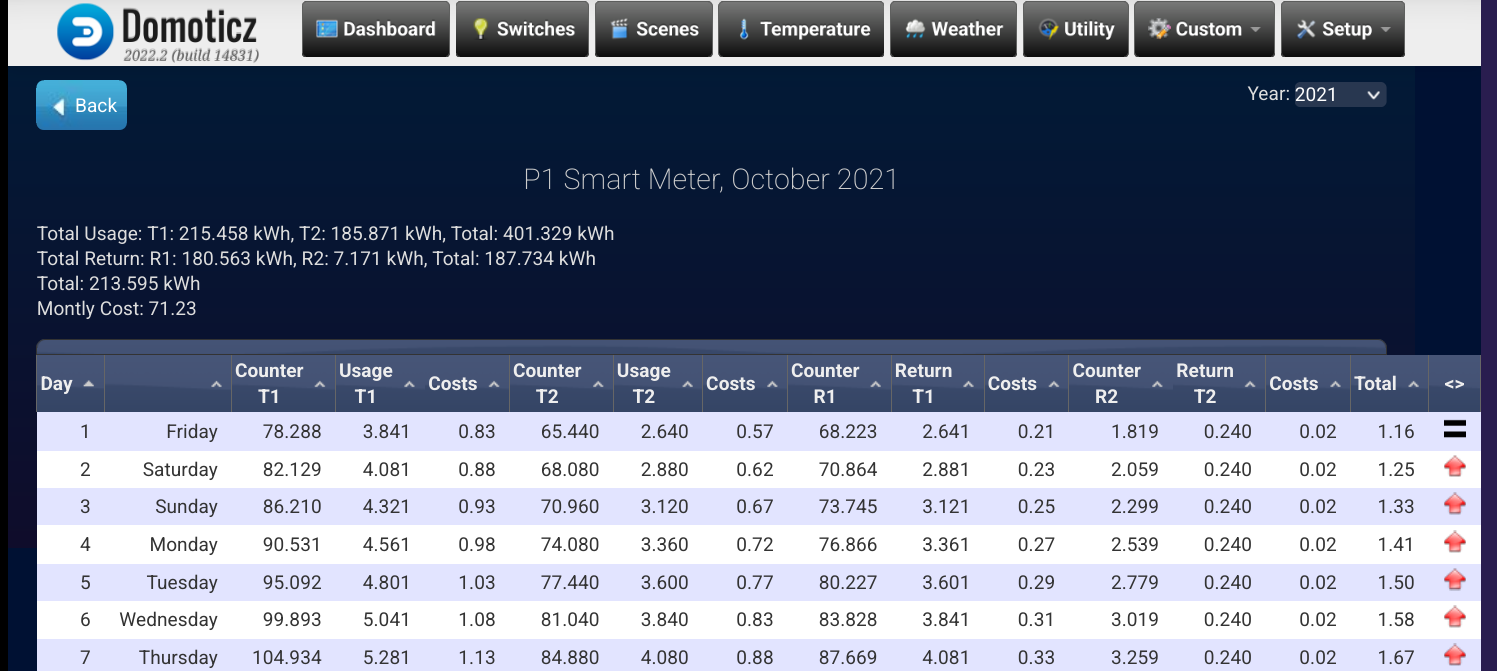
Task: Sort table by Total column
Action: tap(1387, 384)
